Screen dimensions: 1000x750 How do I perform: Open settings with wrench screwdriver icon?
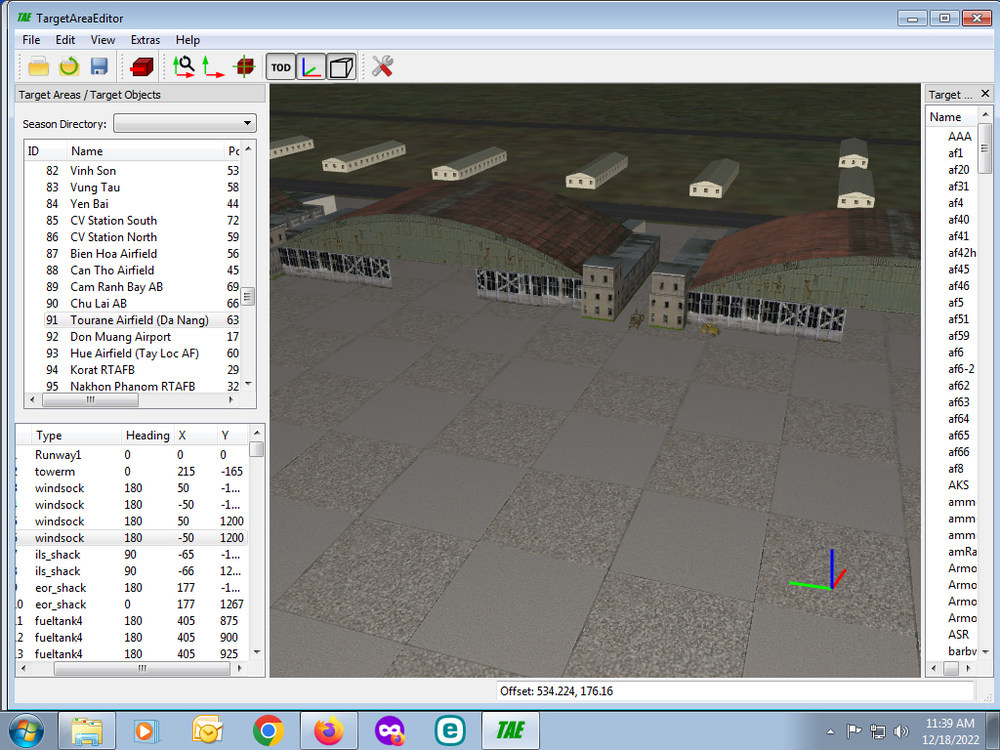(382, 66)
